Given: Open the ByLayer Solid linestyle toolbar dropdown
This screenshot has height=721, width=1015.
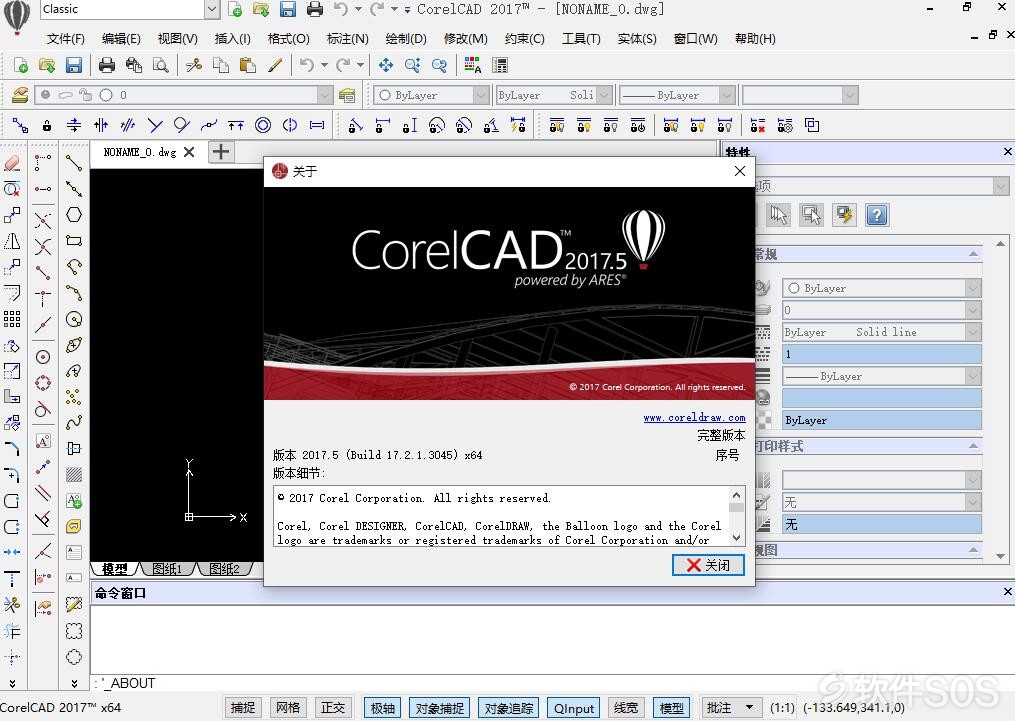Looking at the screenshot, I should point(605,95).
